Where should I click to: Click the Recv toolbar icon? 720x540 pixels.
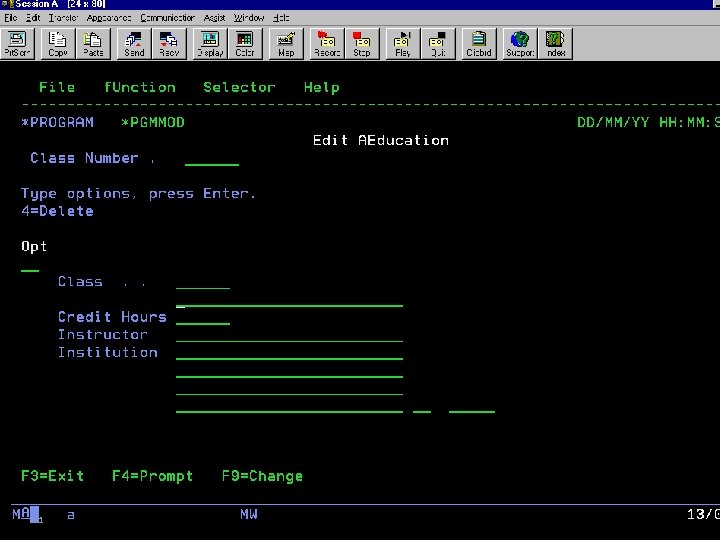tap(169, 44)
